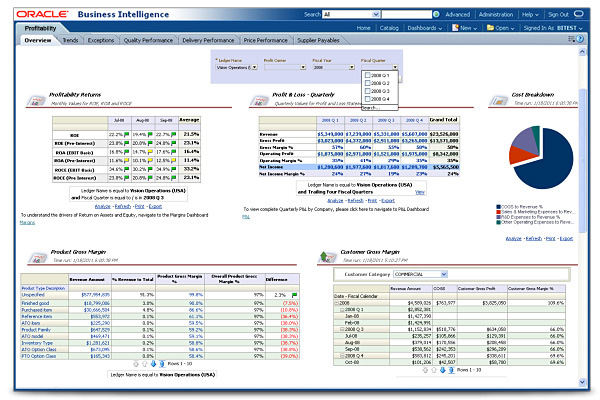Click the Margins link

pos(27,222)
